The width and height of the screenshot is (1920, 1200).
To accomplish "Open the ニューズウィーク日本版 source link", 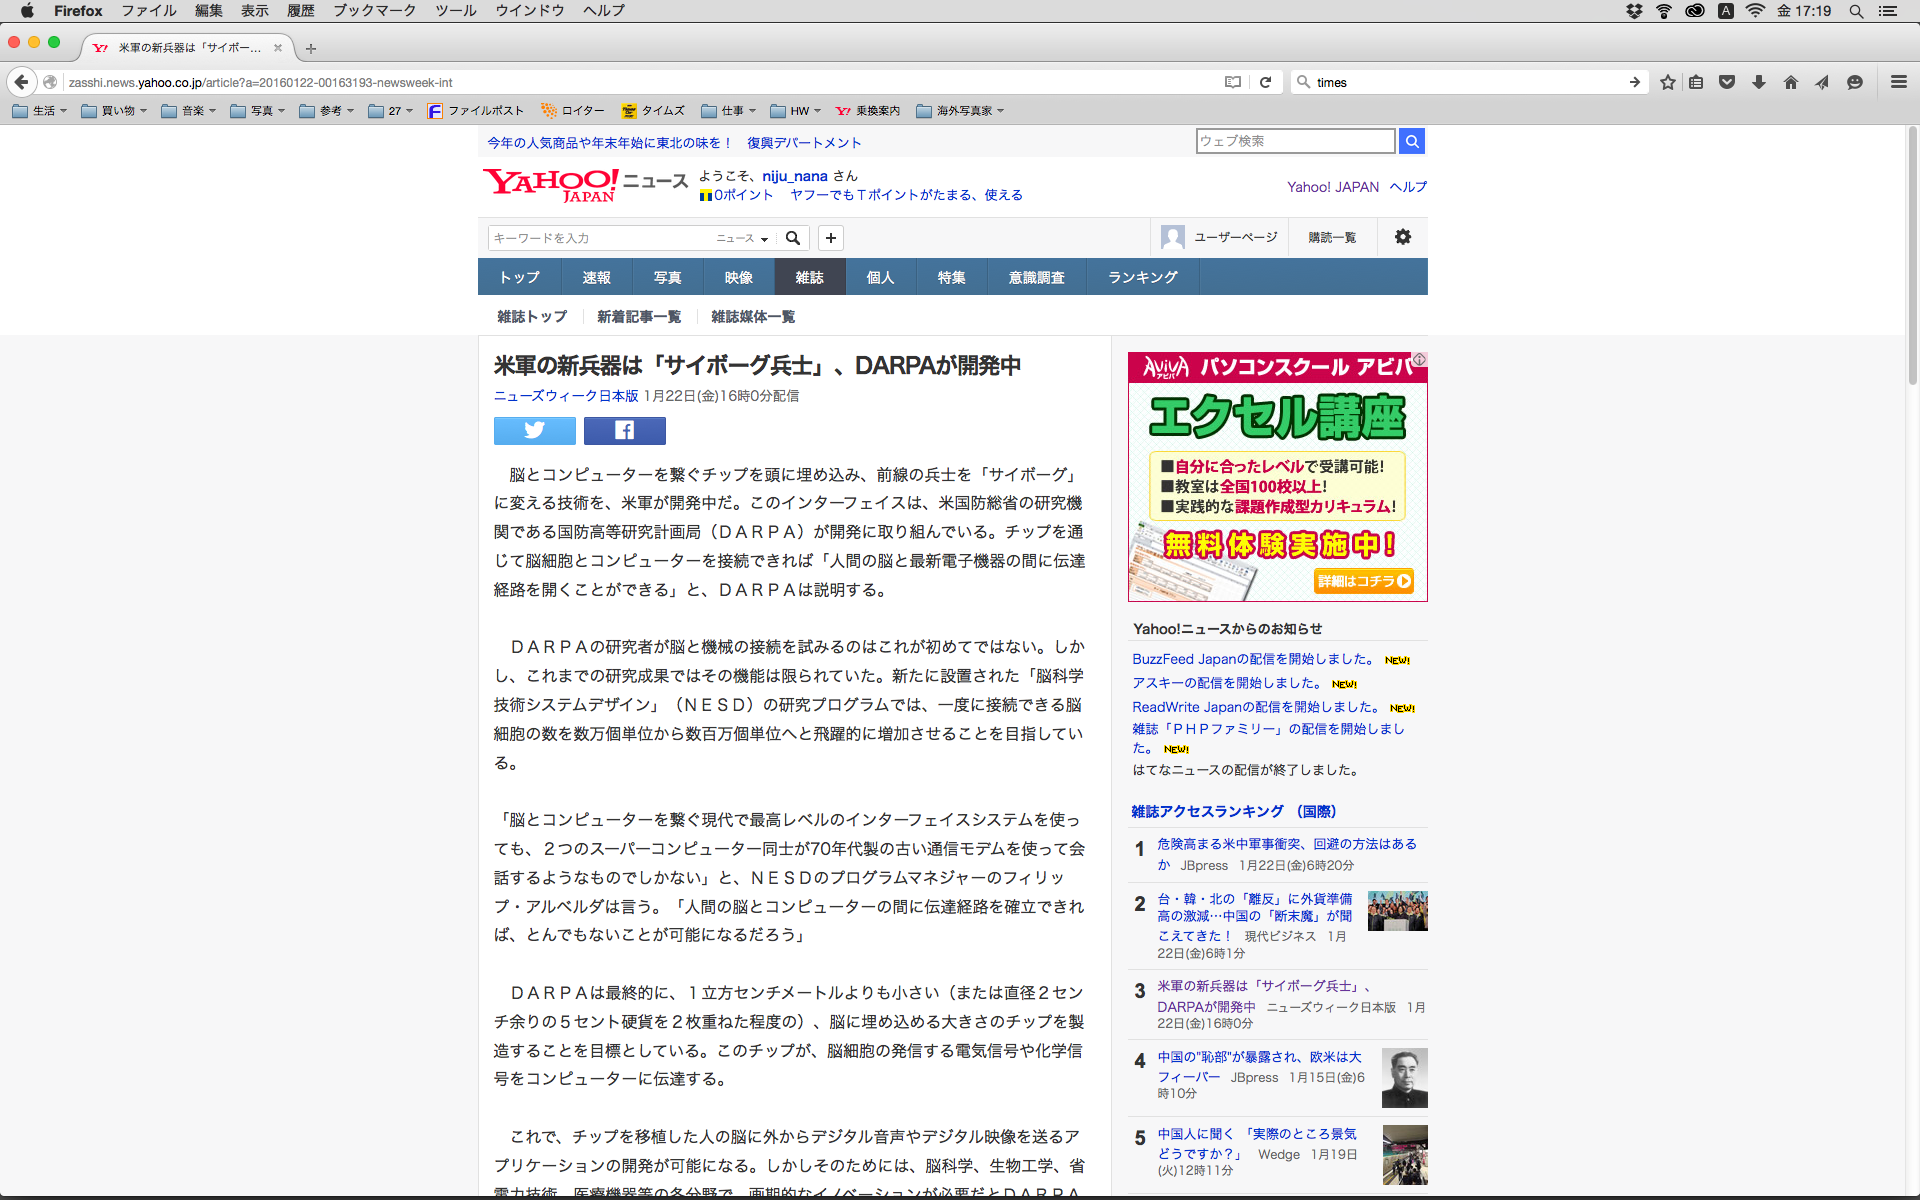I will tap(566, 396).
